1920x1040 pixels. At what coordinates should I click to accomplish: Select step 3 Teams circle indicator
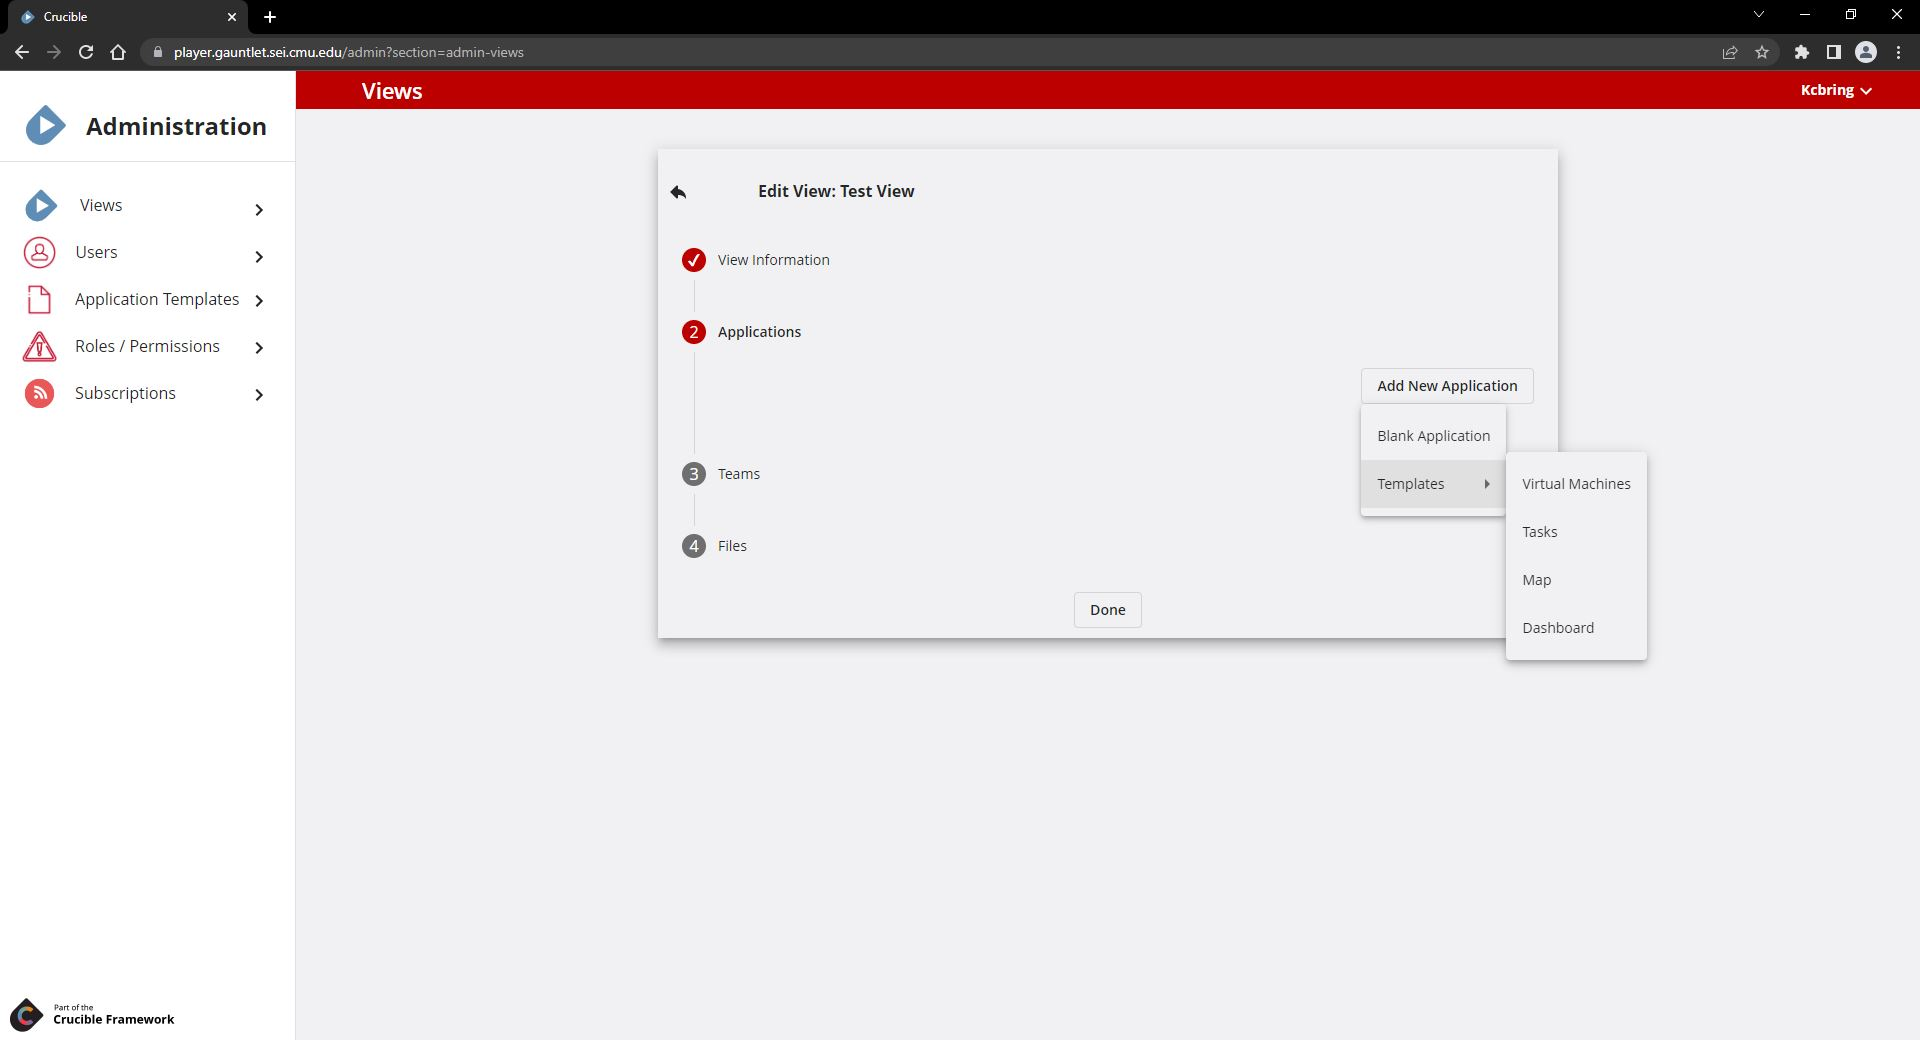pos(694,474)
